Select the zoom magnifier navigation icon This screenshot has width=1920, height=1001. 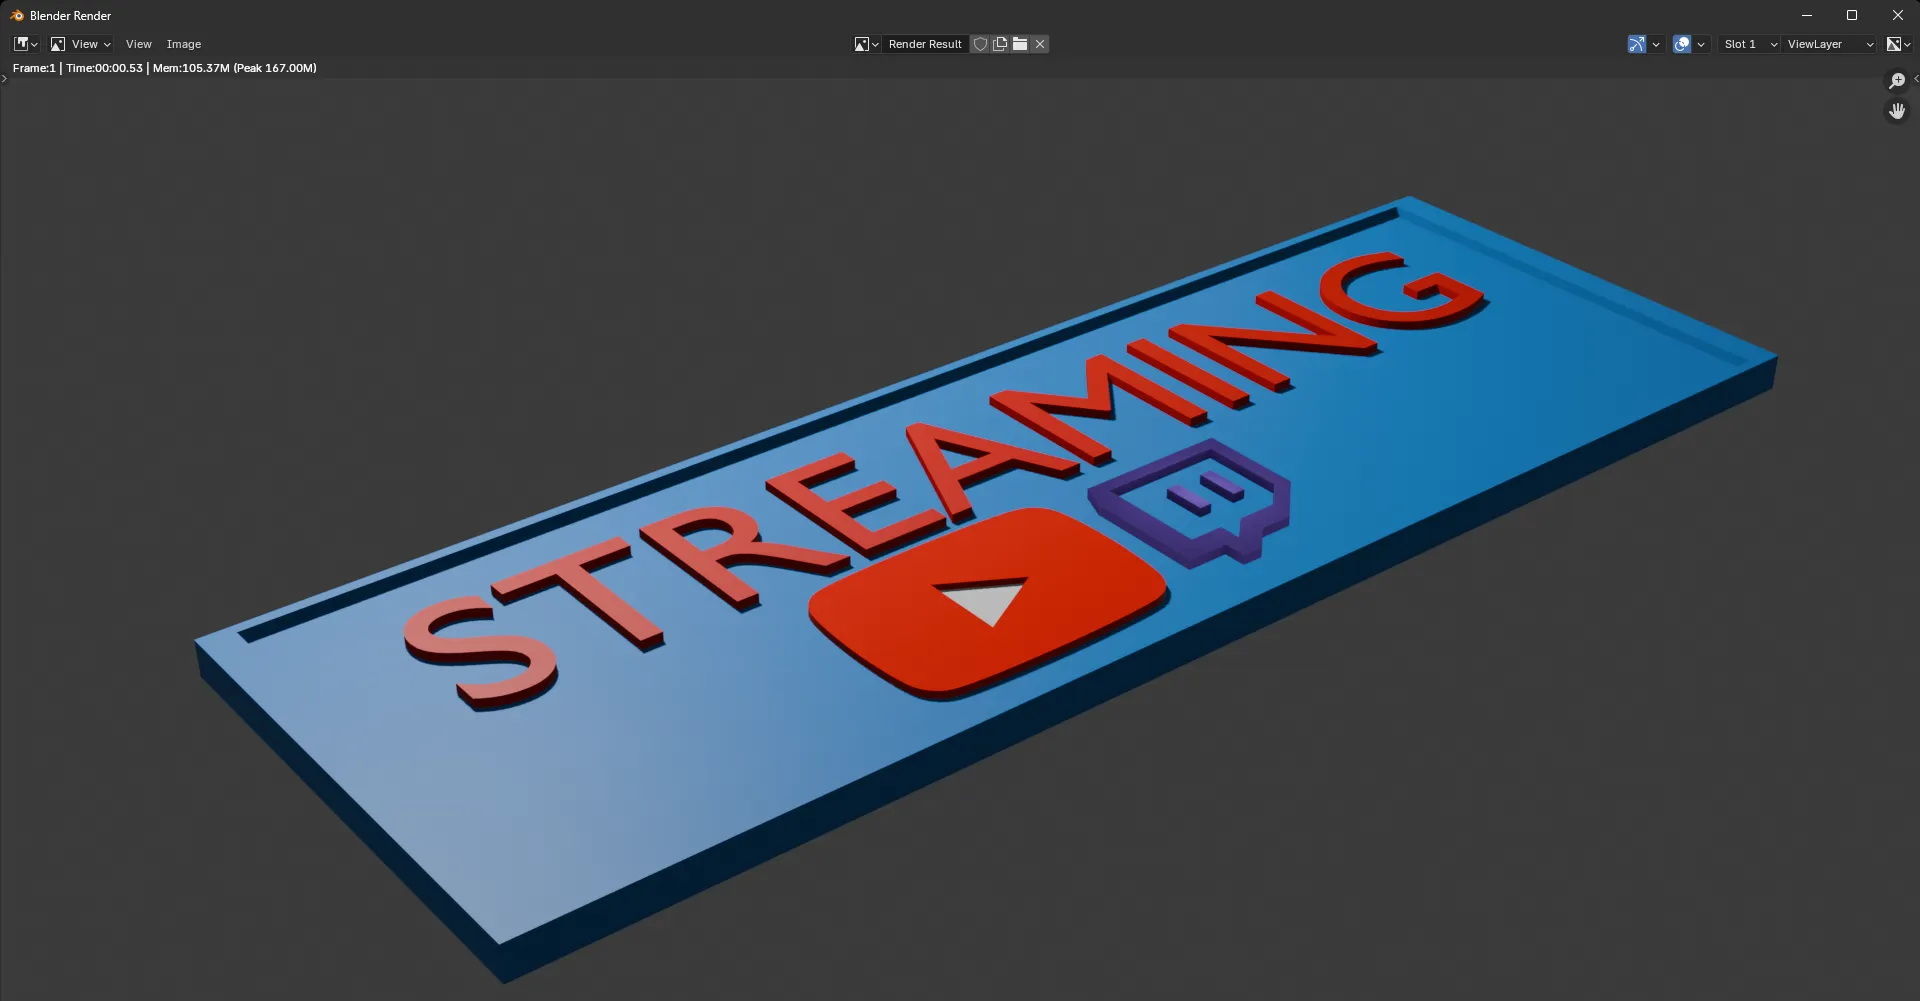(x=1896, y=80)
